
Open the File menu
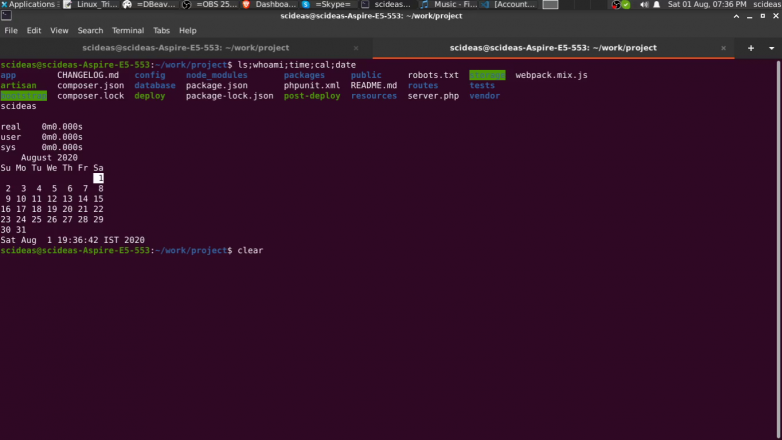pyautogui.click(x=10, y=30)
